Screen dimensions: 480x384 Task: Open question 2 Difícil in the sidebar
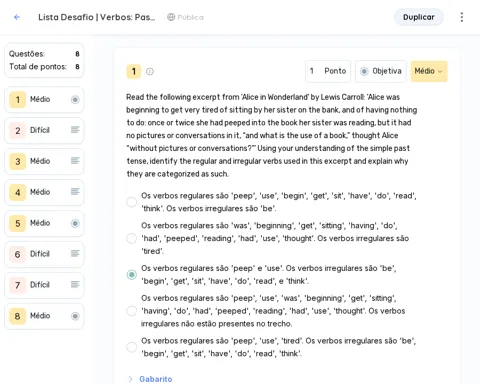coord(44,130)
